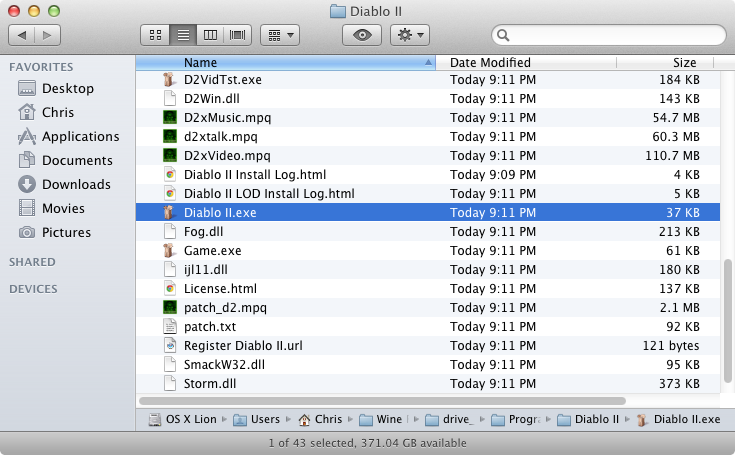
Task: Open Downloads in the sidebar
Action: [65, 184]
